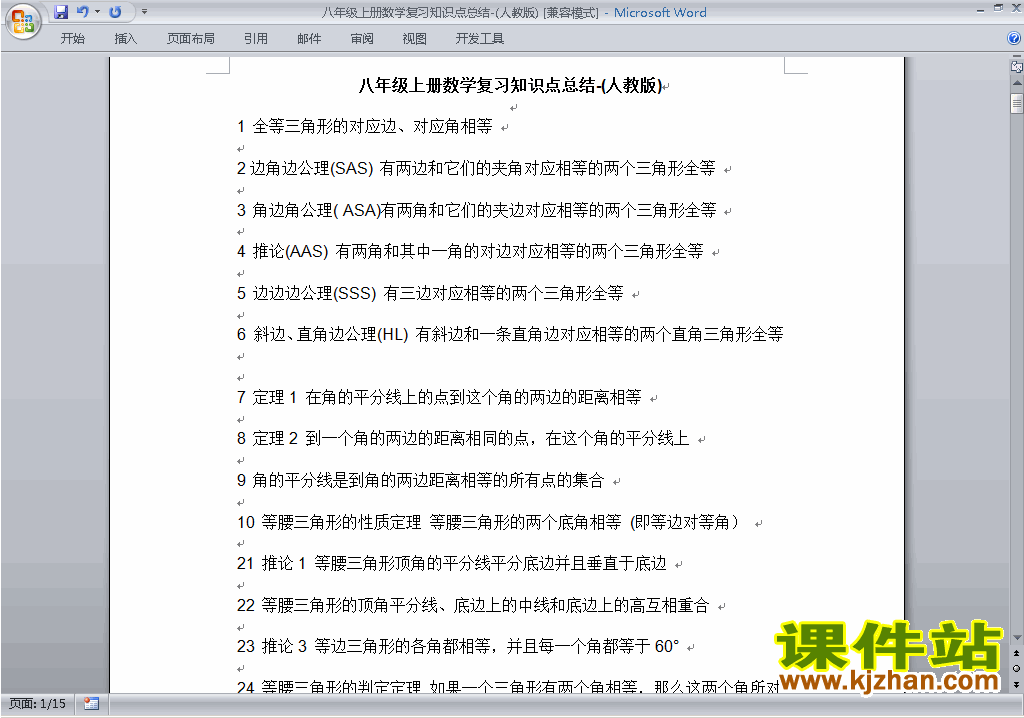Select the 视图 ribbon tab

pos(415,39)
